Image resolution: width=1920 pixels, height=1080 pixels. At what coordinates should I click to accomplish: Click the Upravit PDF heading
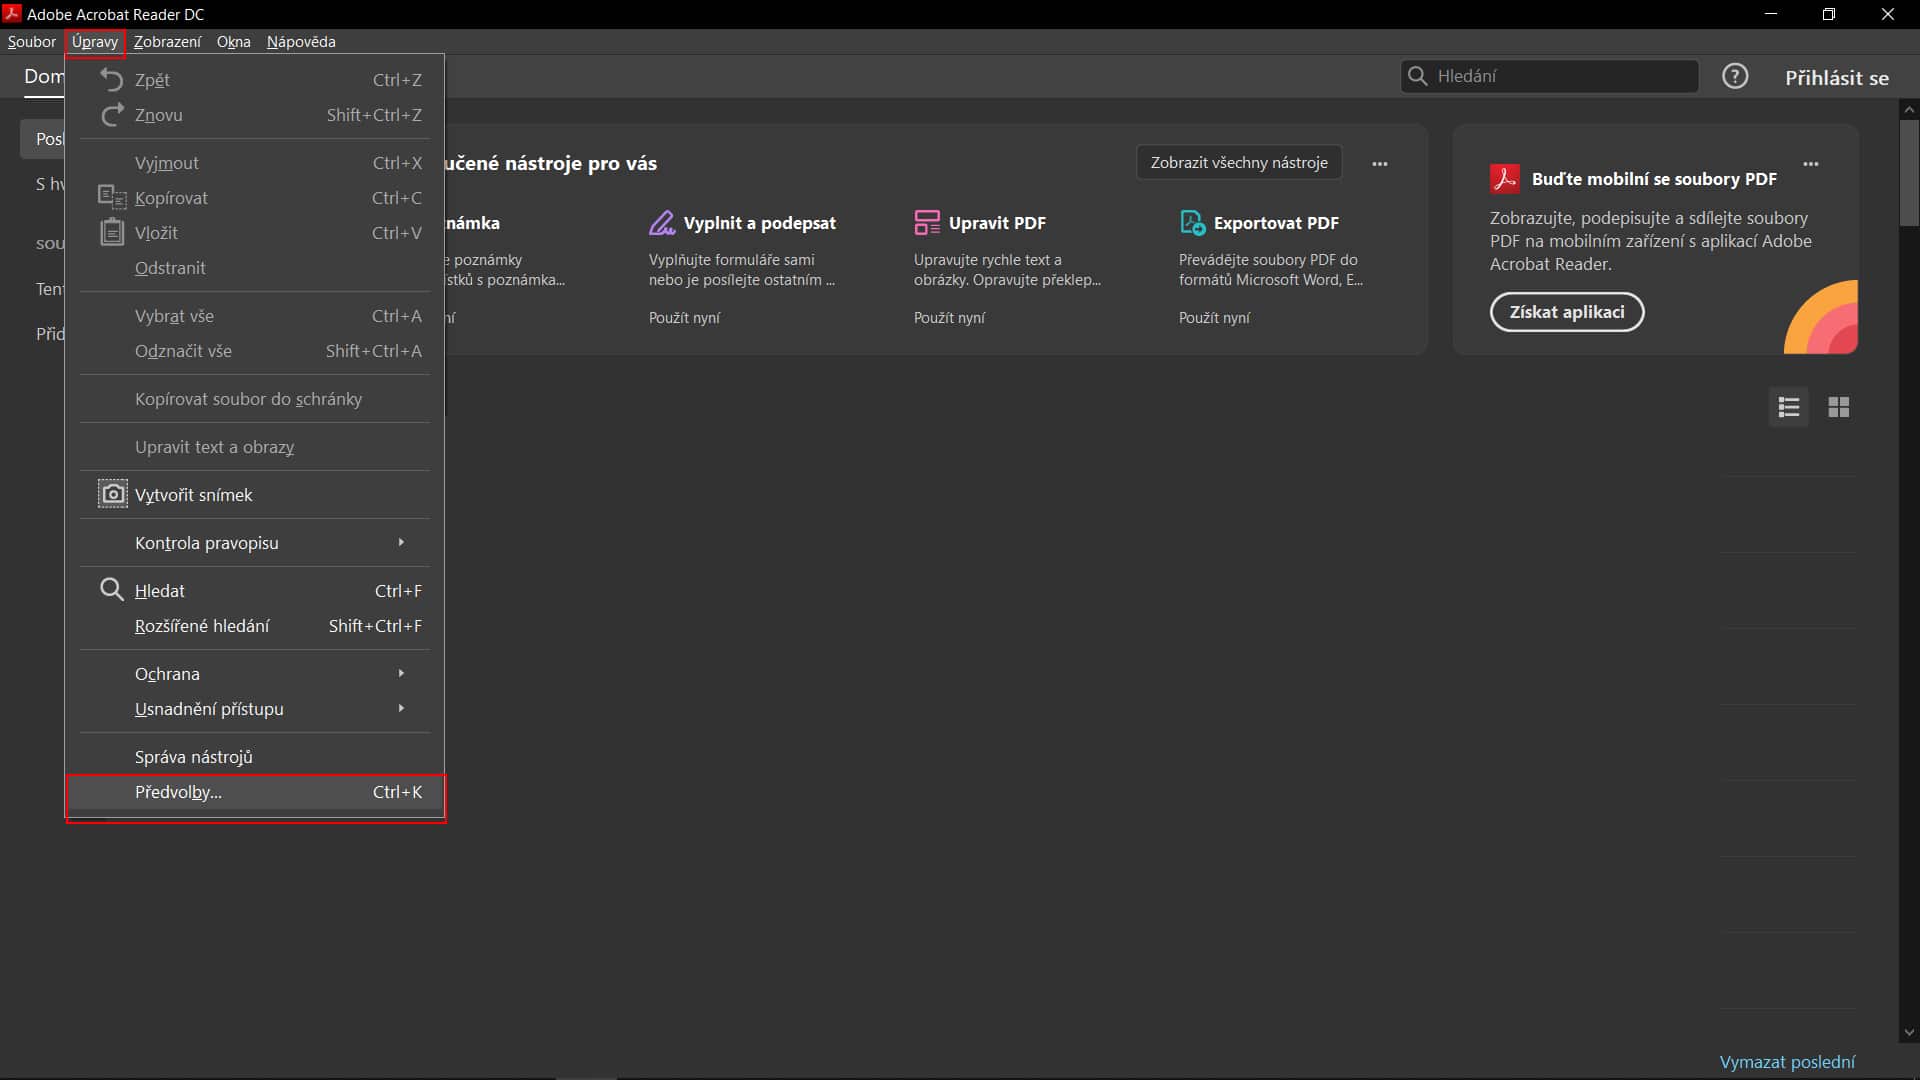pos(997,223)
